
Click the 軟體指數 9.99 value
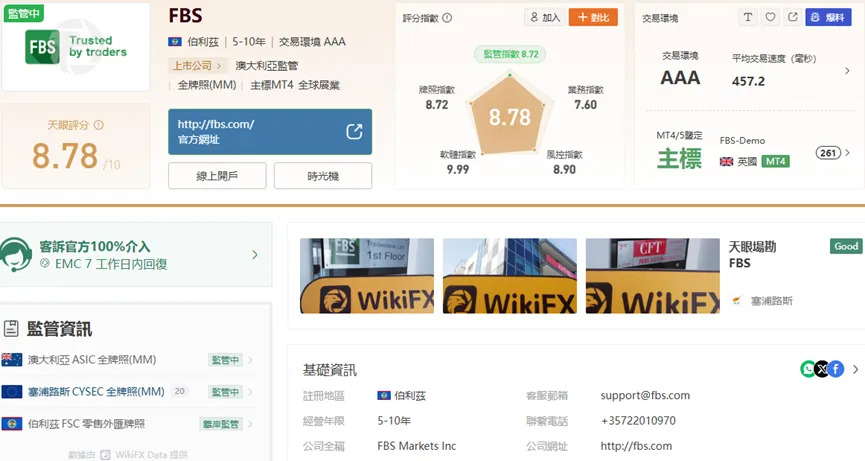click(x=458, y=169)
